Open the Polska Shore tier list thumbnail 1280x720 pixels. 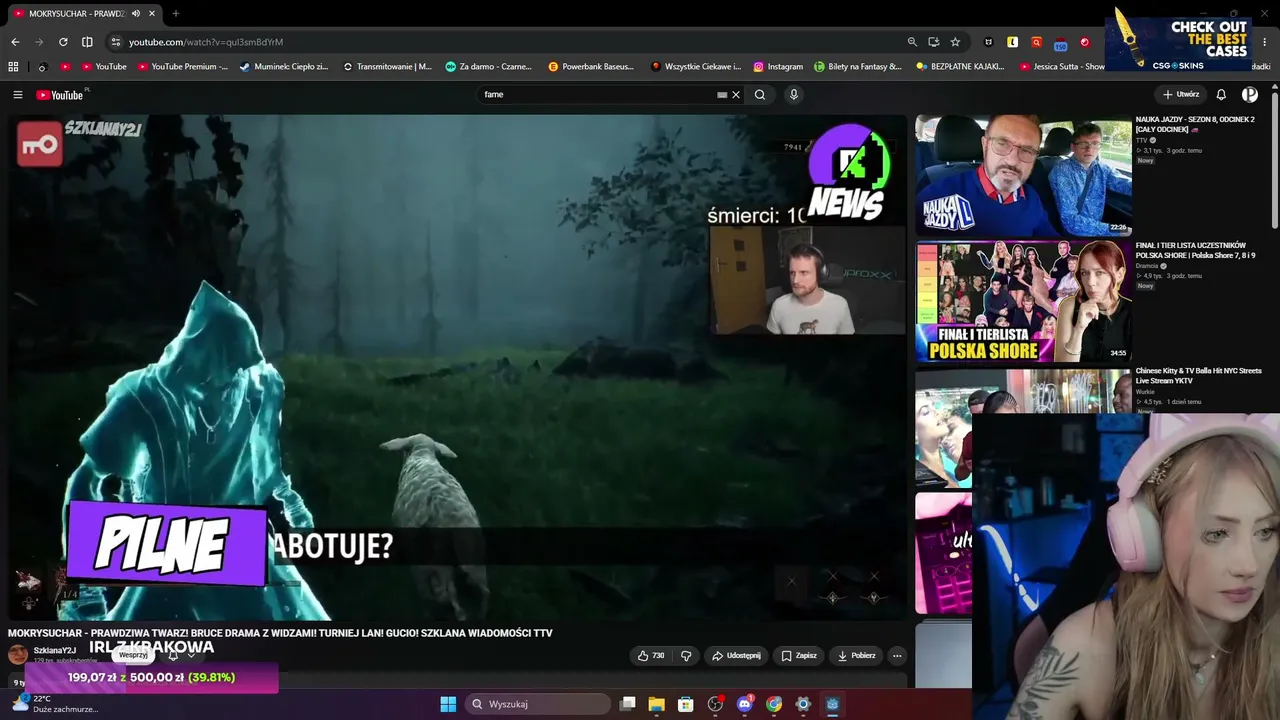click(x=1023, y=302)
